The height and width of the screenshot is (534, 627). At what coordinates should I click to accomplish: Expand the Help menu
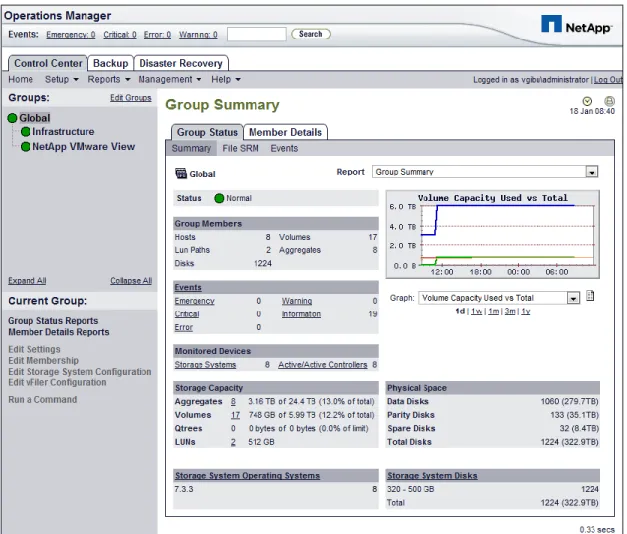point(226,79)
